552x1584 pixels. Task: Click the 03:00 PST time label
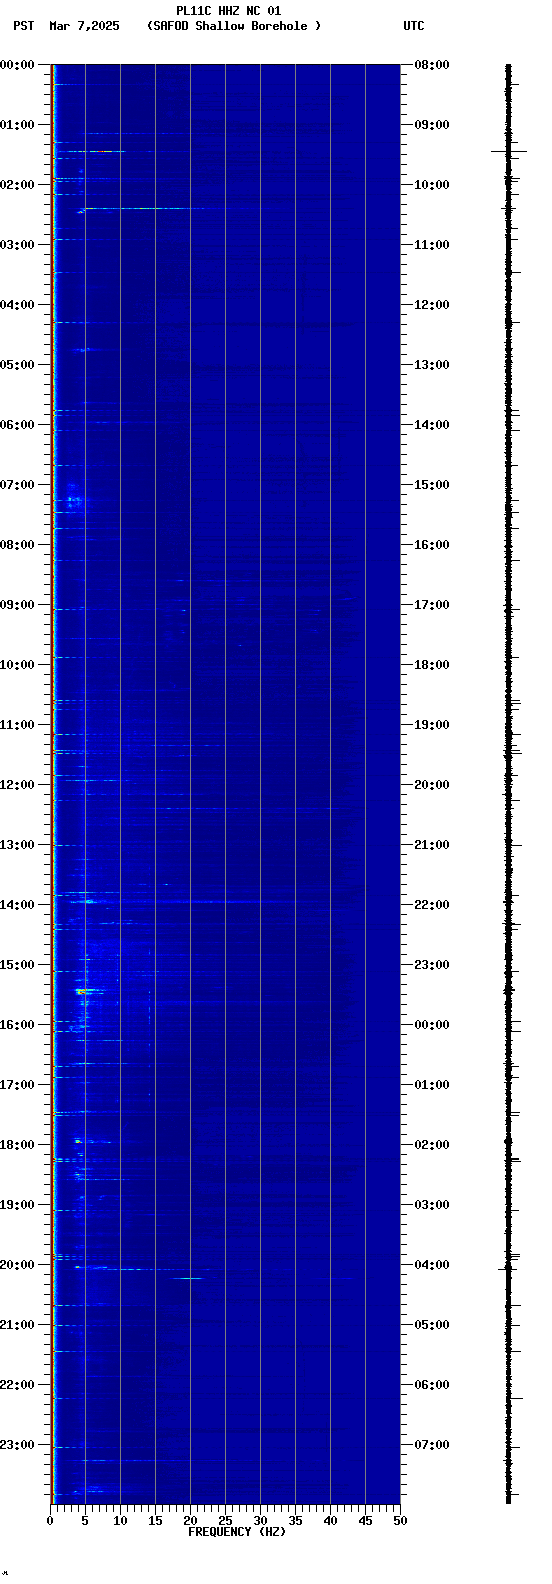point(18,245)
